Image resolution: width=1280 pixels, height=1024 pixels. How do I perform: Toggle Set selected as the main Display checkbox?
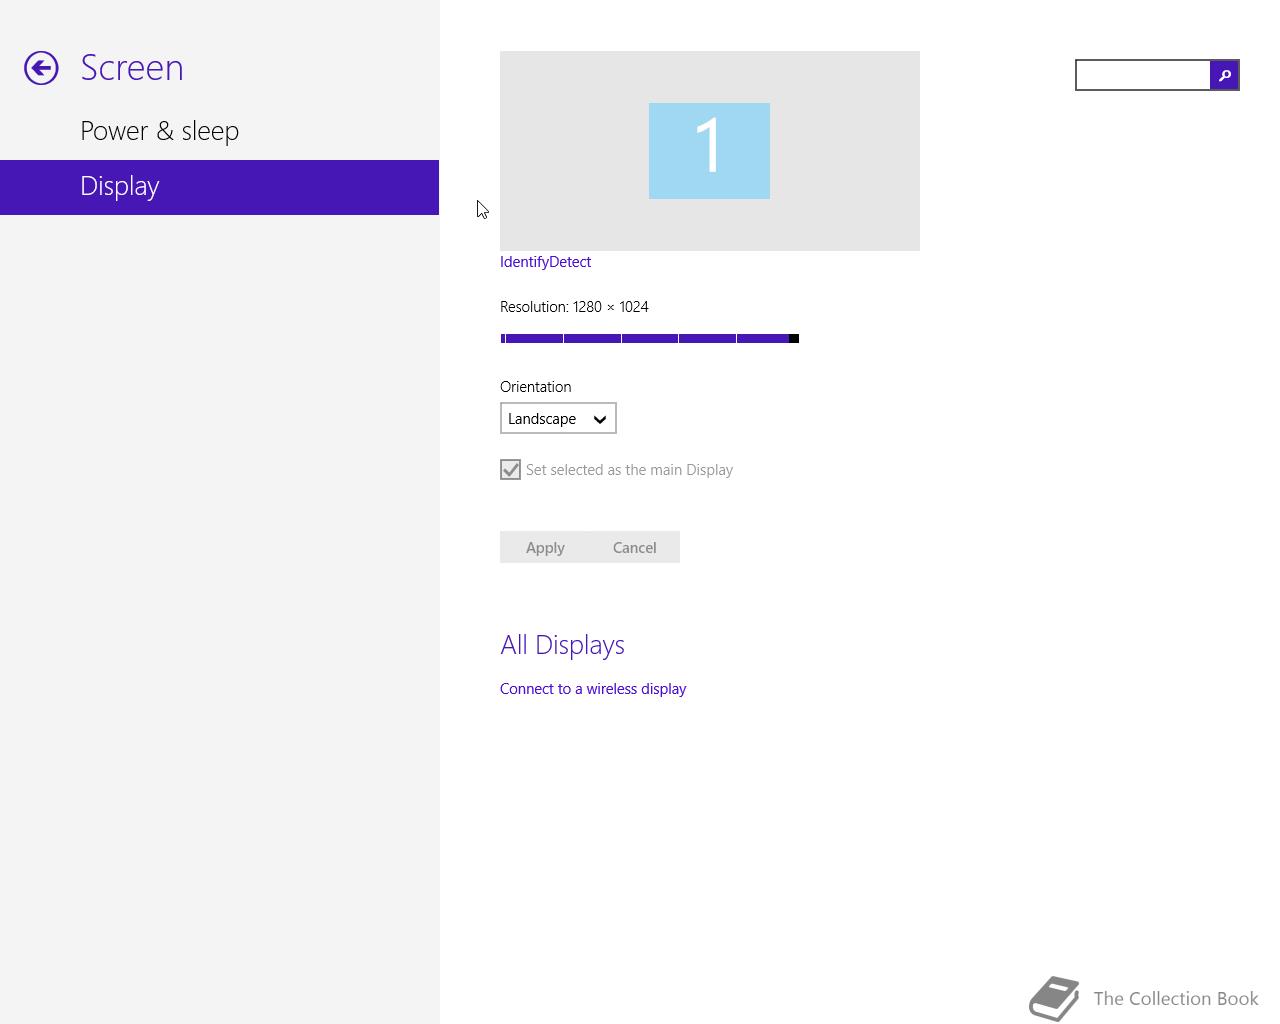(510, 470)
